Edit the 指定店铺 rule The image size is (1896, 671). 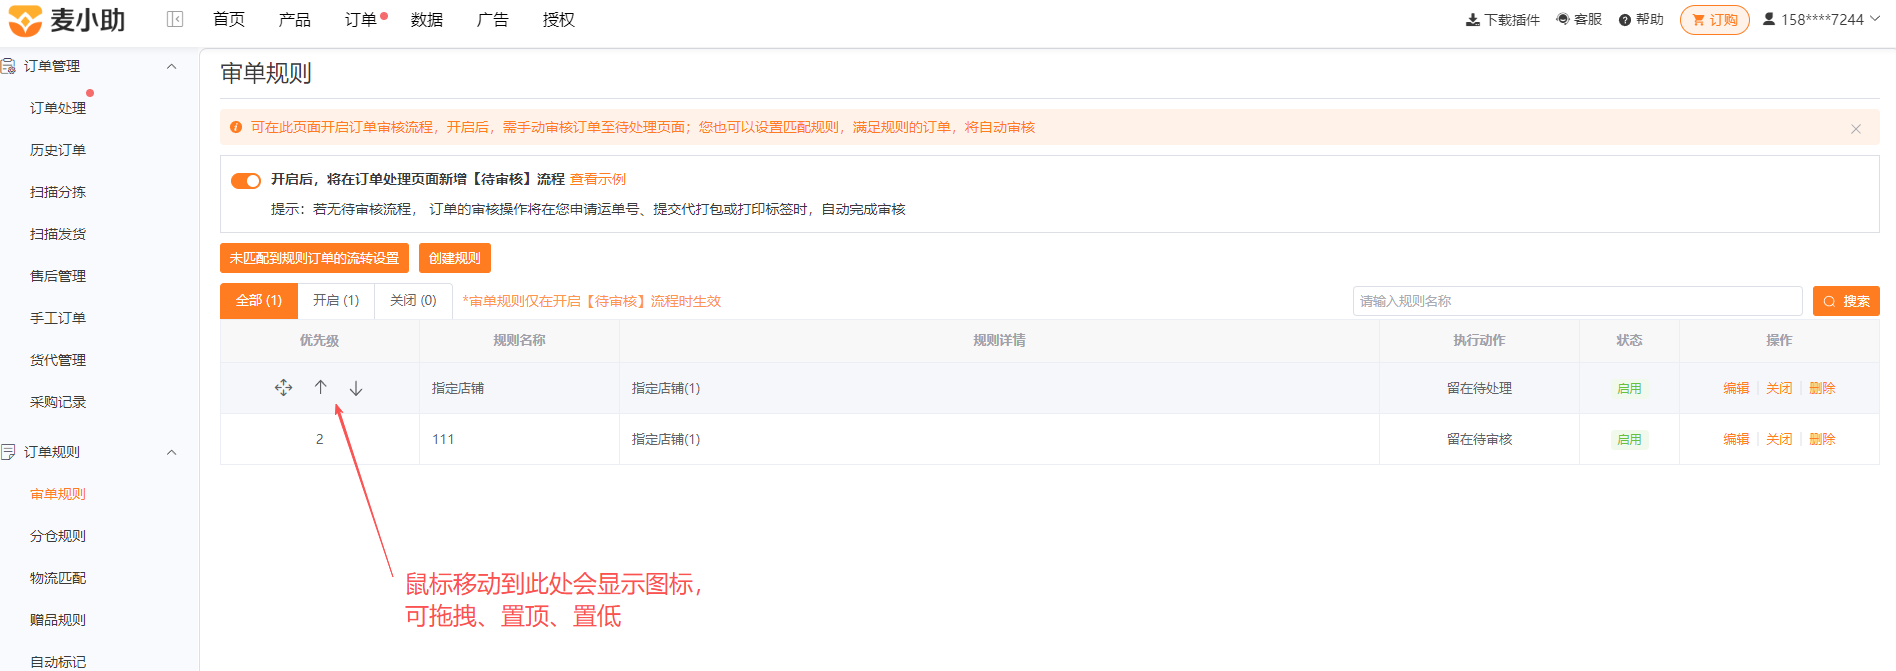pos(1736,388)
